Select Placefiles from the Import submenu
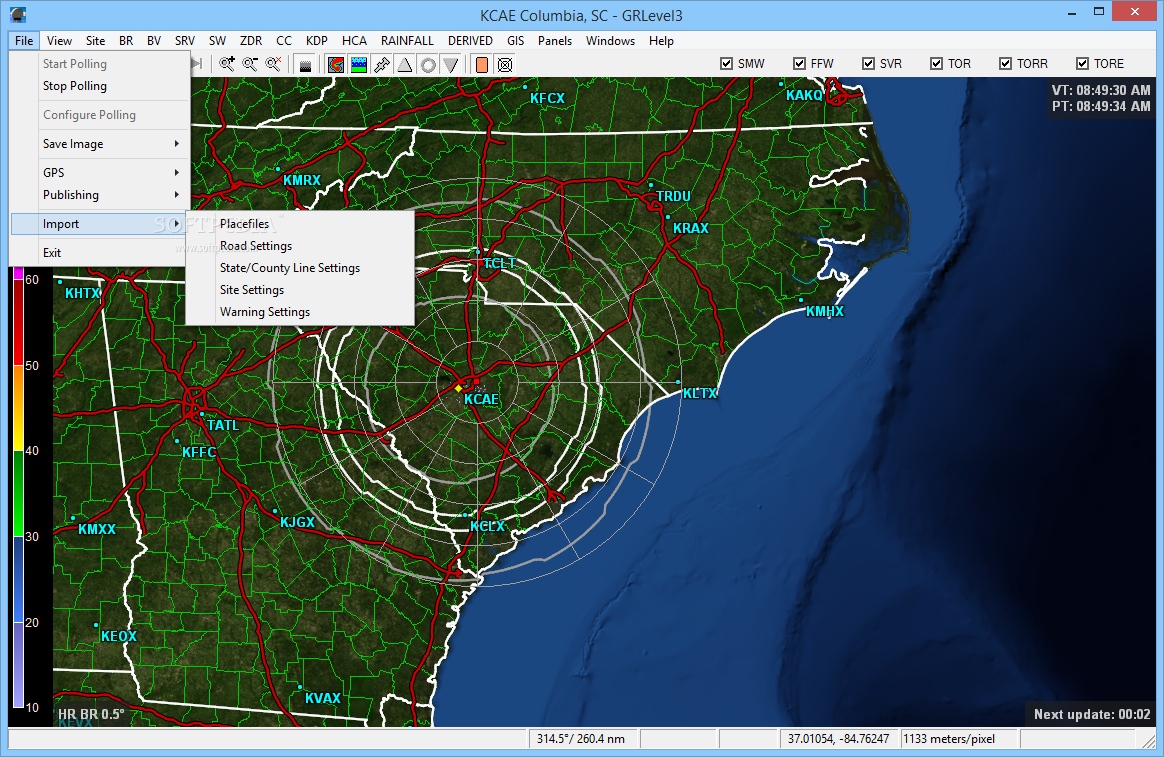This screenshot has height=757, width=1164. coord(245,224)
